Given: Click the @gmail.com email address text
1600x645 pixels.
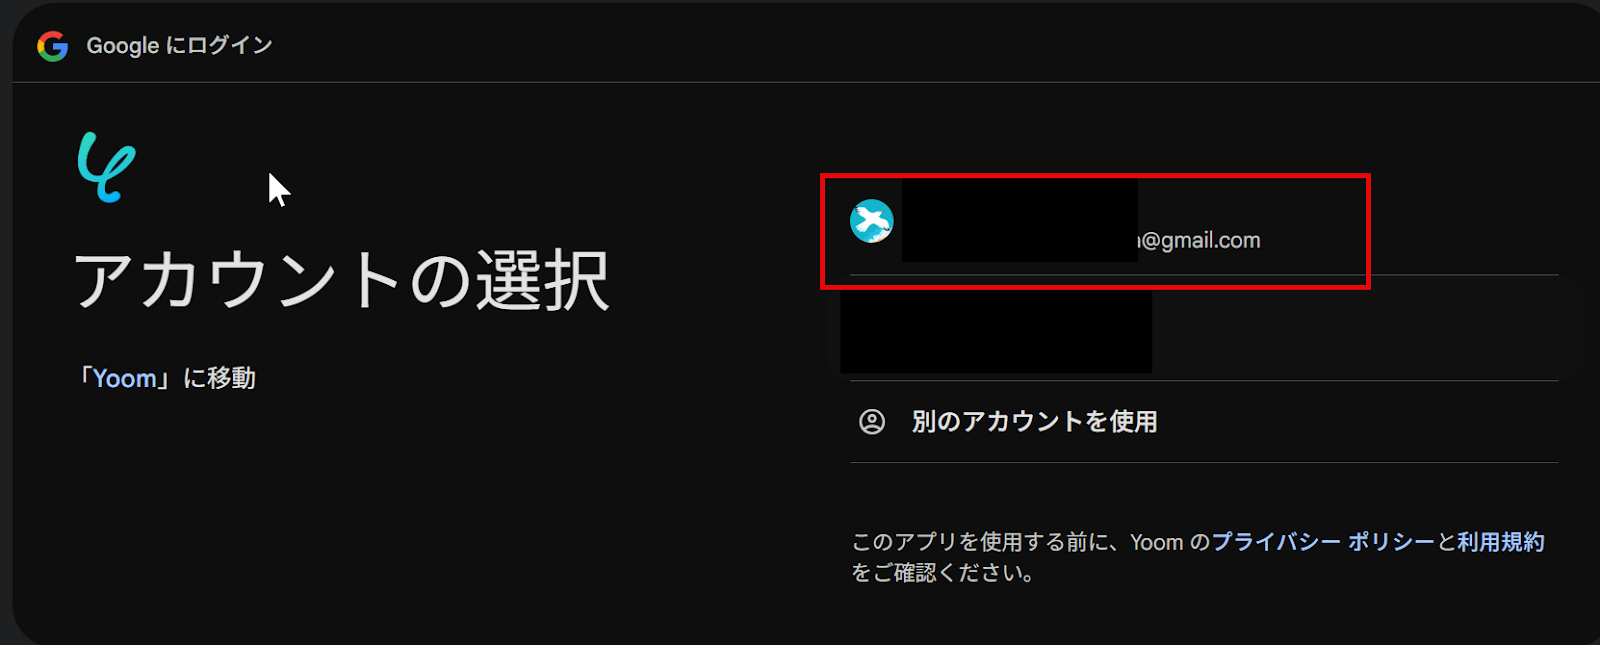Looking at the screenshot, I should click(x=1200, y=240).
